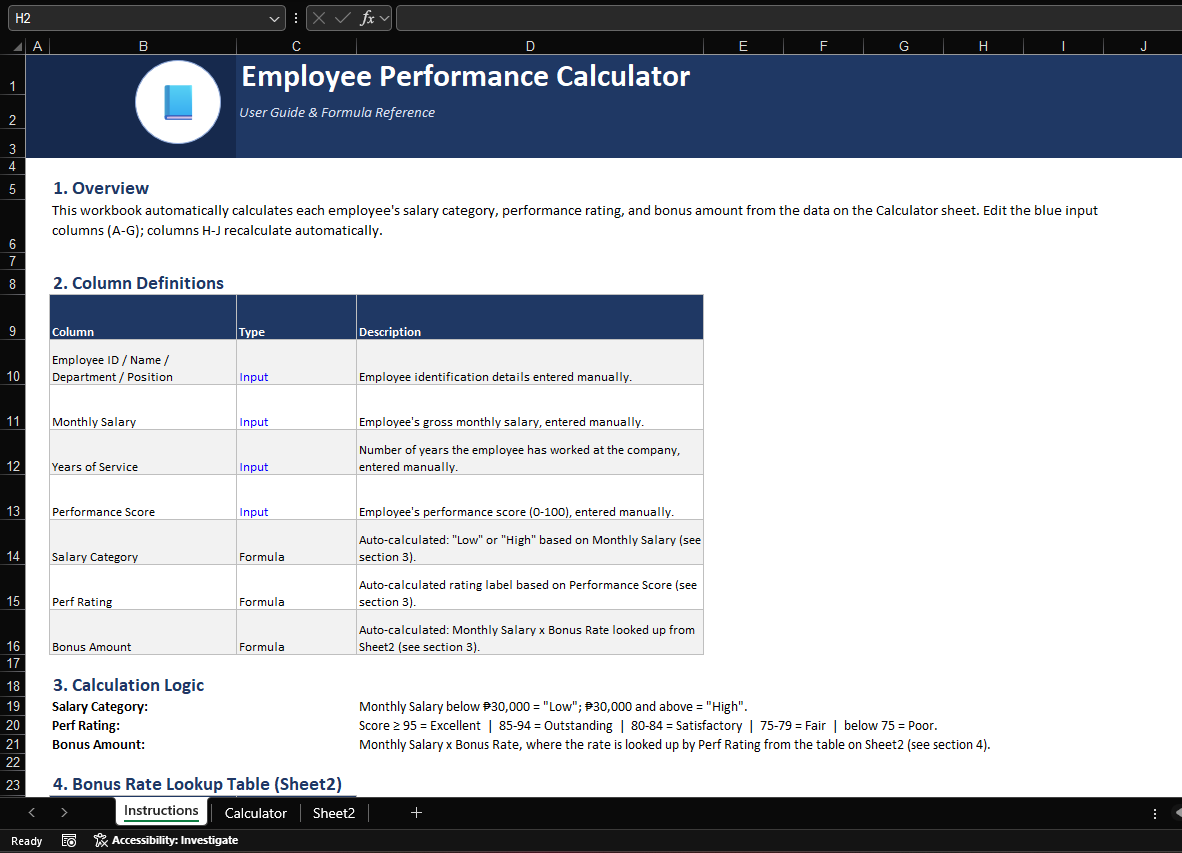Click the 'Bonus Amount:' bold label
Screen dimensions: 1182x853
(x=98, y=744)
